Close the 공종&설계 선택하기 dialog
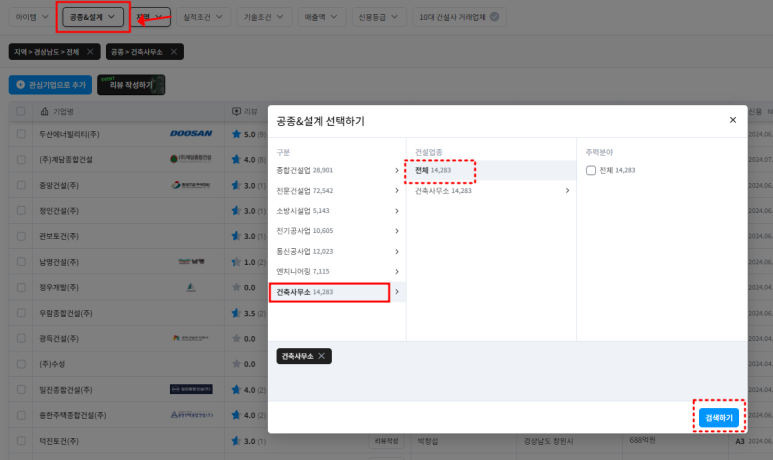Image resolution: width=773 pixels, height=460 pixels. (733, 120)
